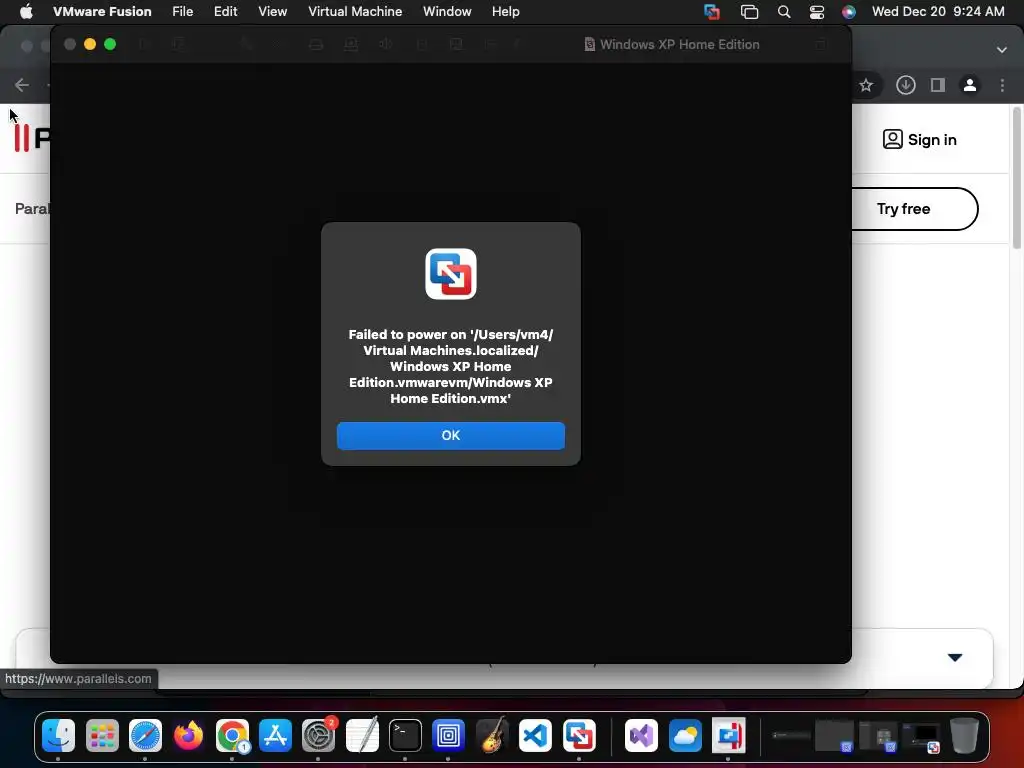The height and width of the screenshot is (768, 1024).
Task: Open Terminal from the Dock
Action: pyautogui.click(x=405, y=736)
